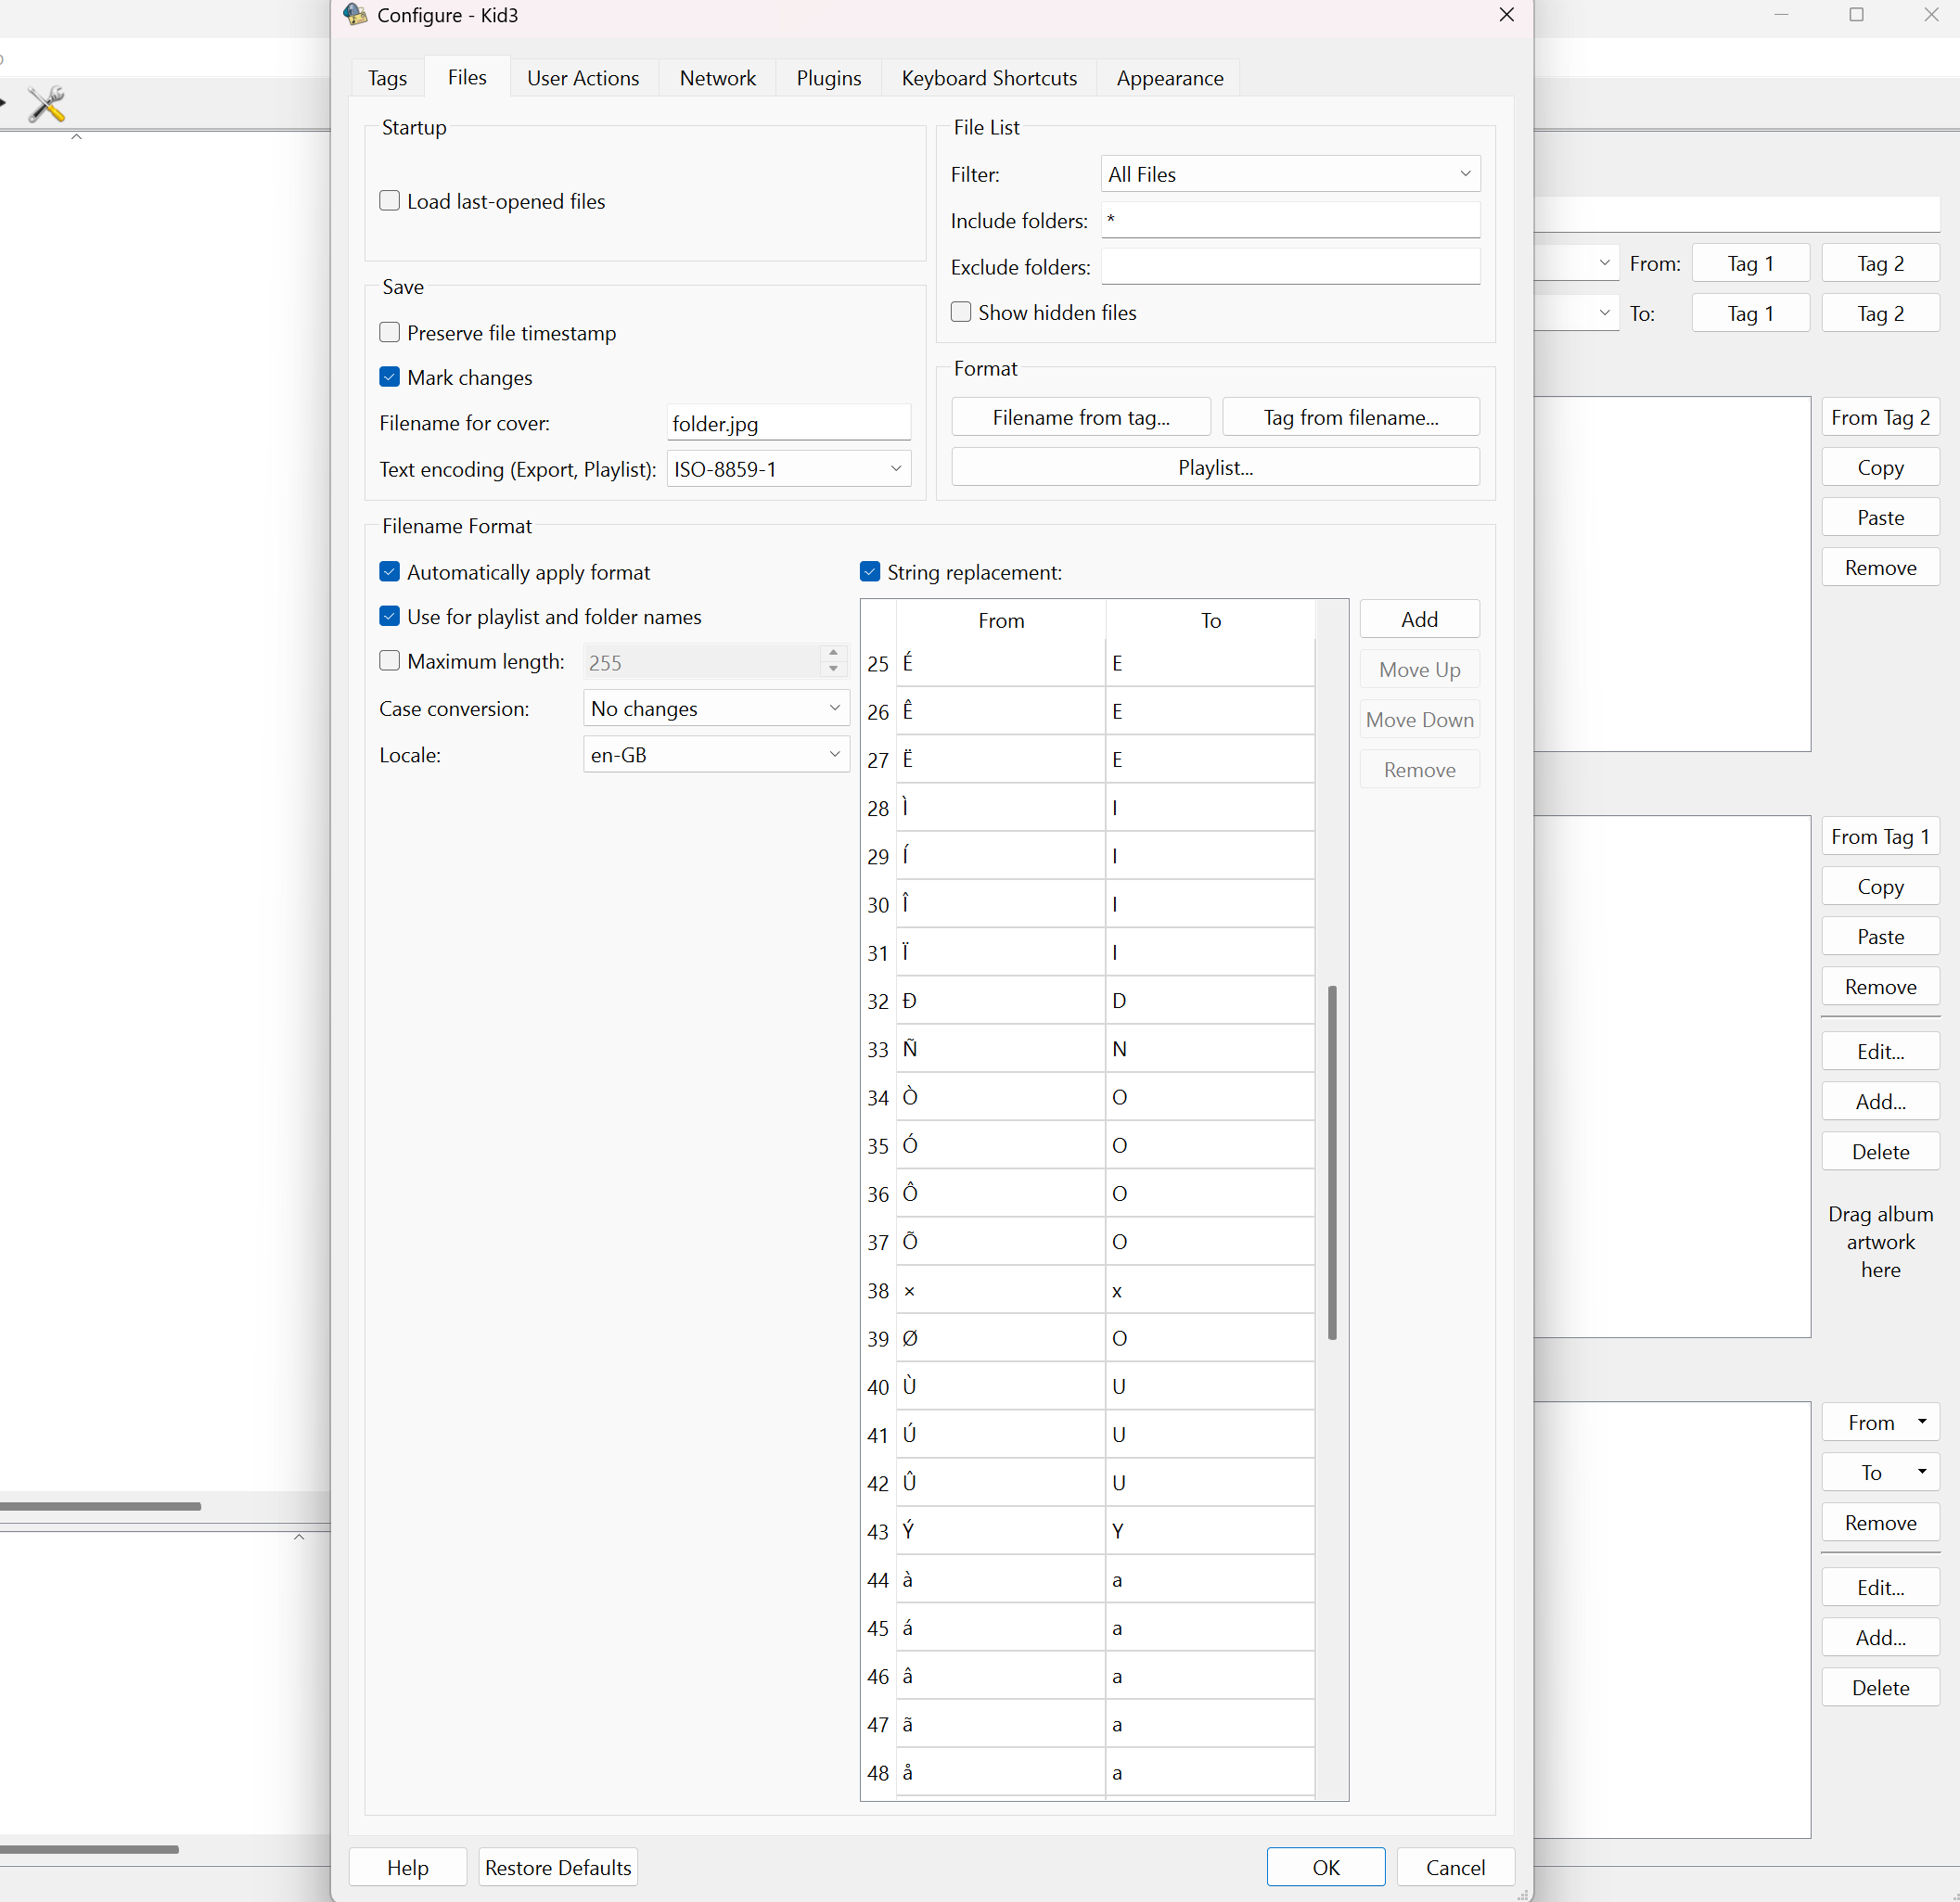
Task: Click OK to confirm settings
Action: [x=1326, y=1867]
